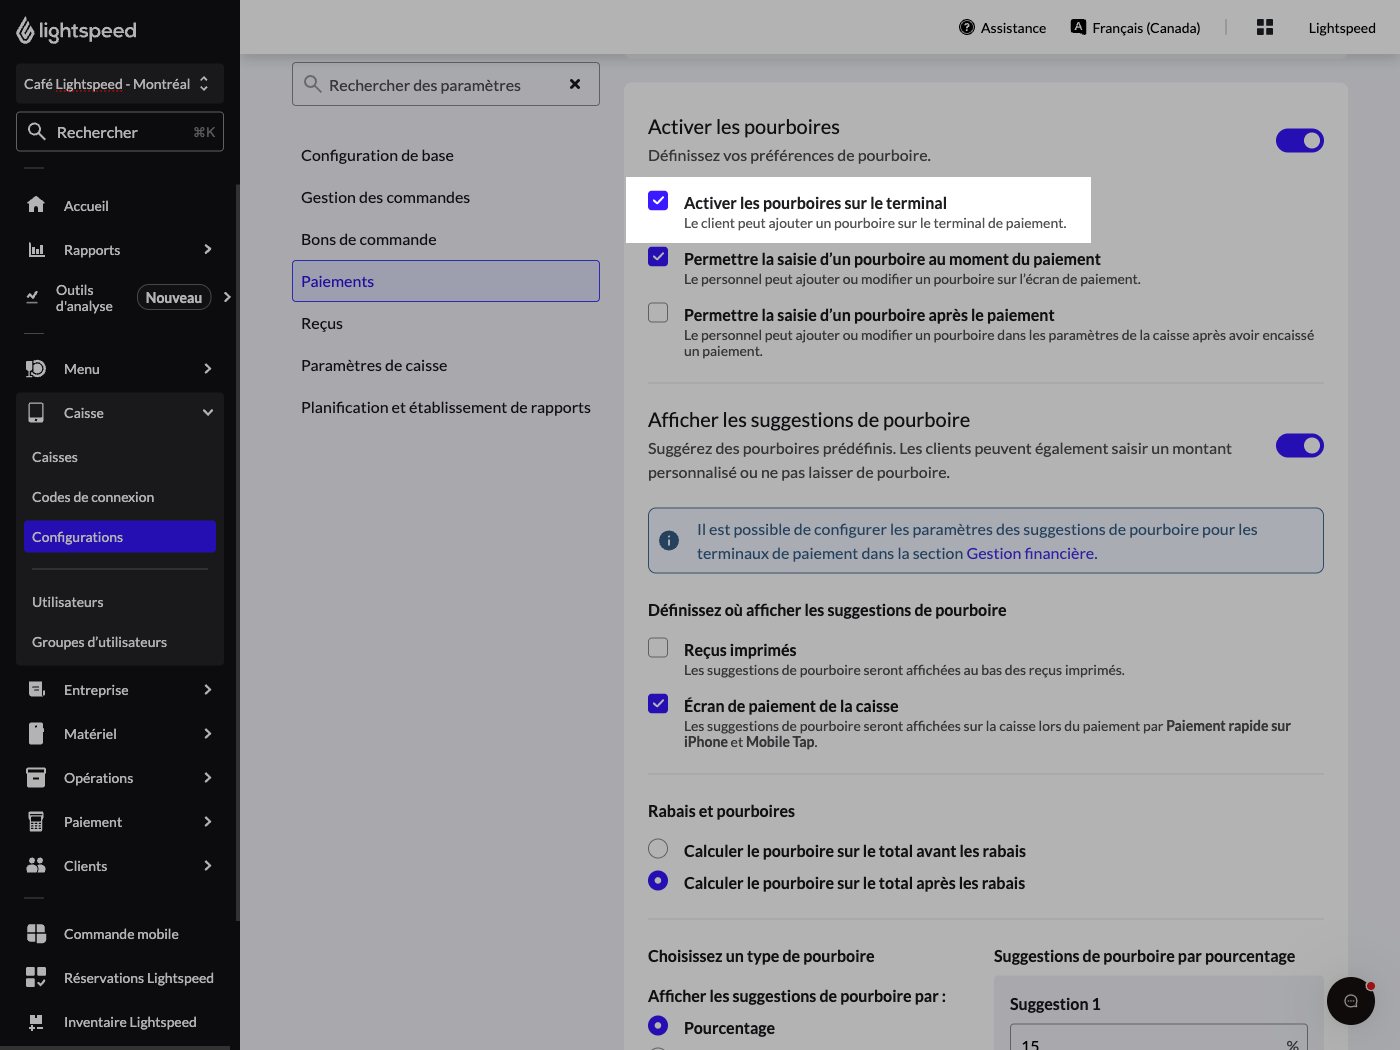Open the apps grid icon in the header

[x=1265, y=27]
